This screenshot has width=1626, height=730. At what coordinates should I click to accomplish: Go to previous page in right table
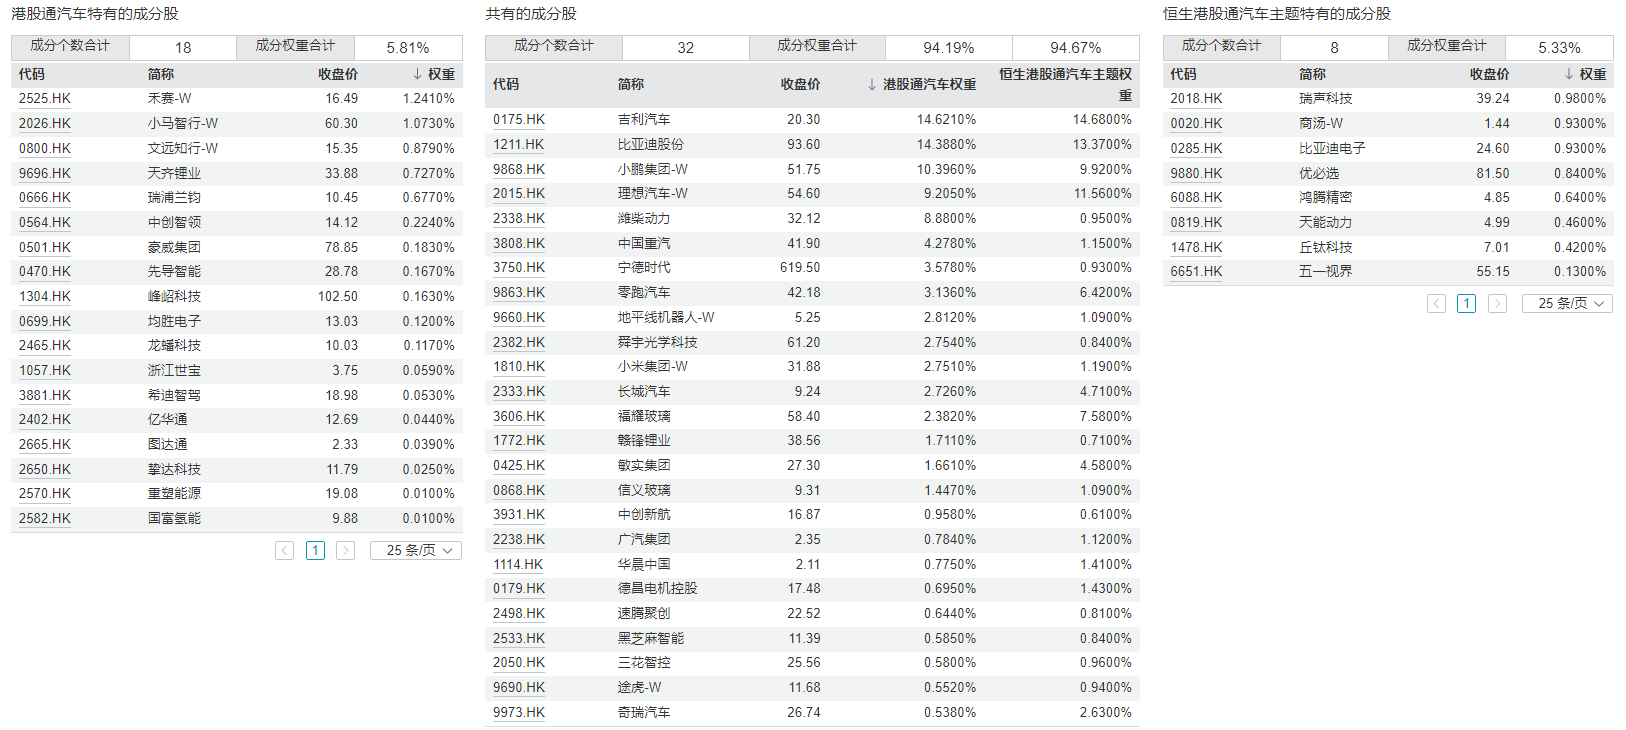pyautogui.click(x=1437, y=303)
